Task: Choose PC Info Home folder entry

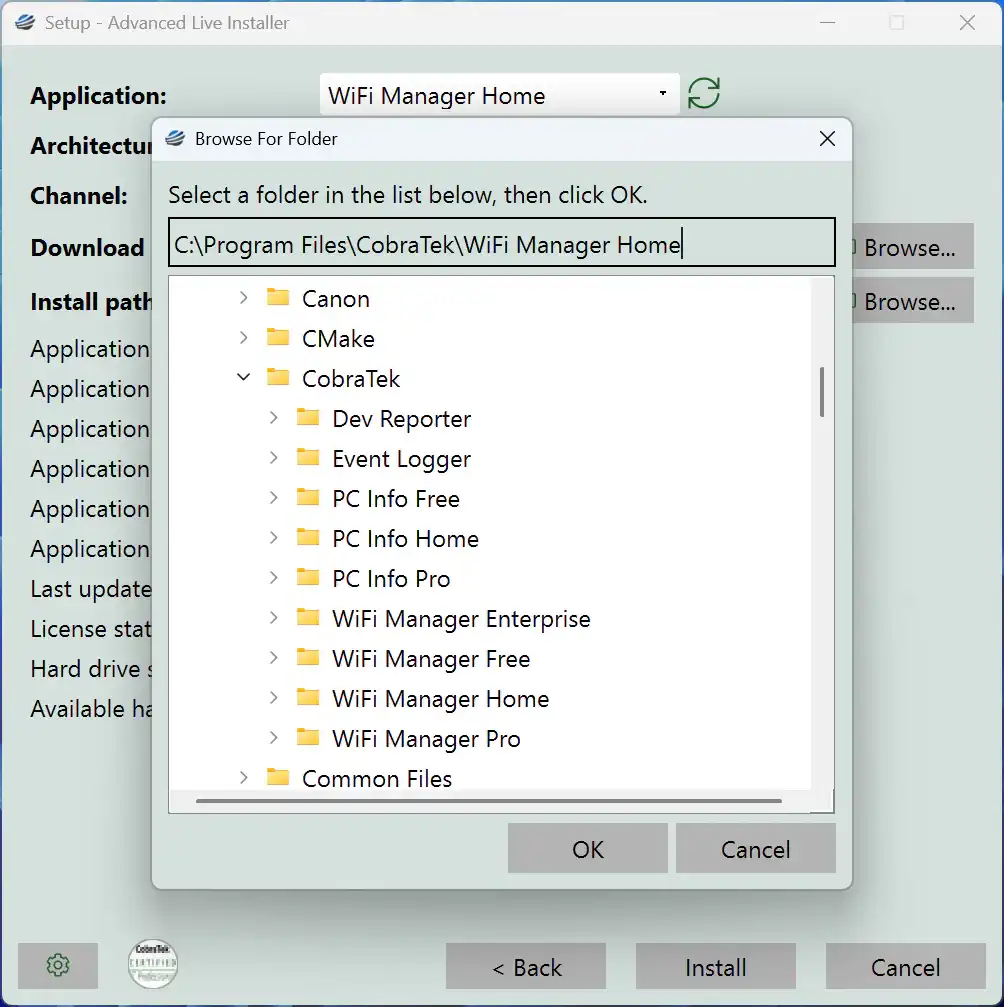Action: tap(405, 539)
